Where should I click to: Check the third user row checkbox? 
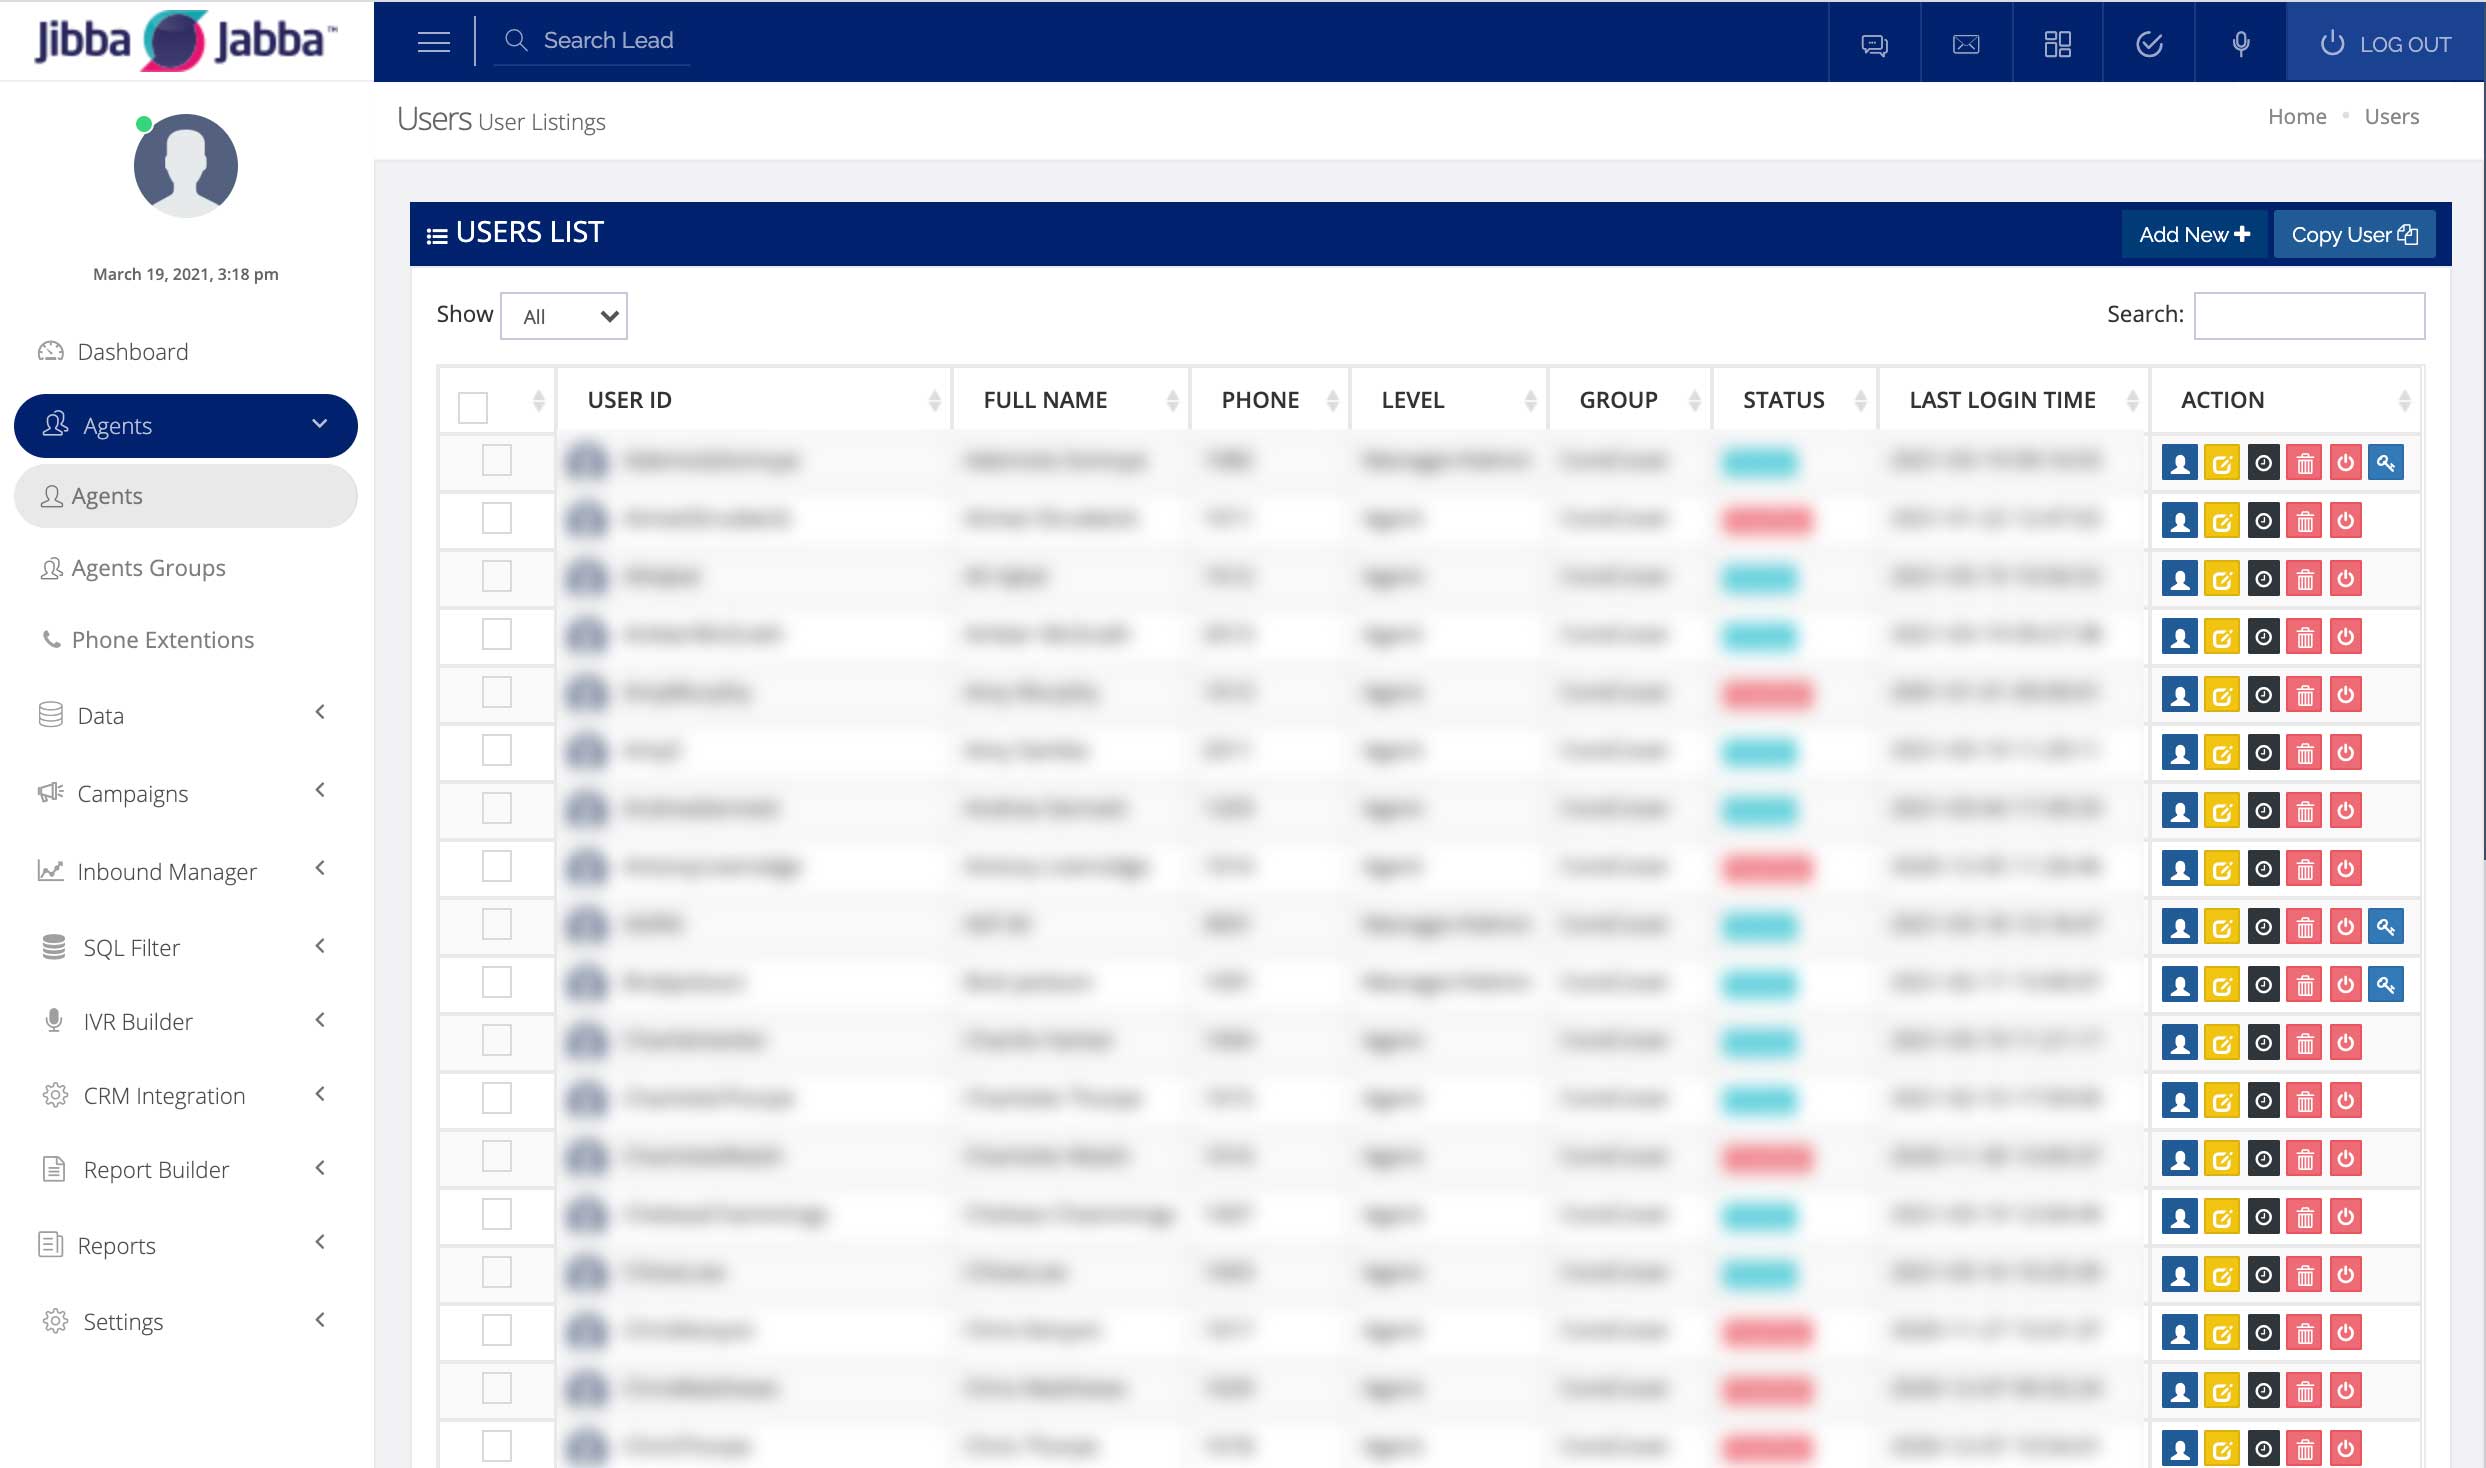(x=497, y=577)
